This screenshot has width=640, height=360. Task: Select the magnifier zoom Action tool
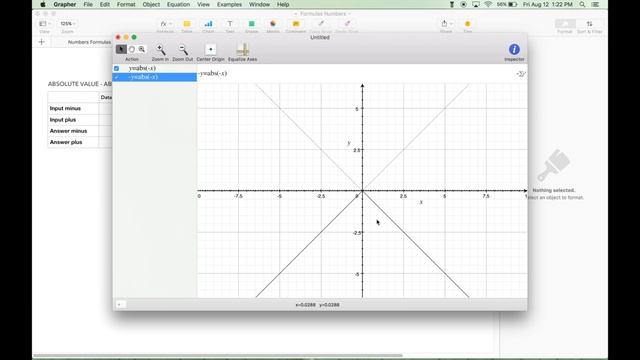(x=142, y=49)
